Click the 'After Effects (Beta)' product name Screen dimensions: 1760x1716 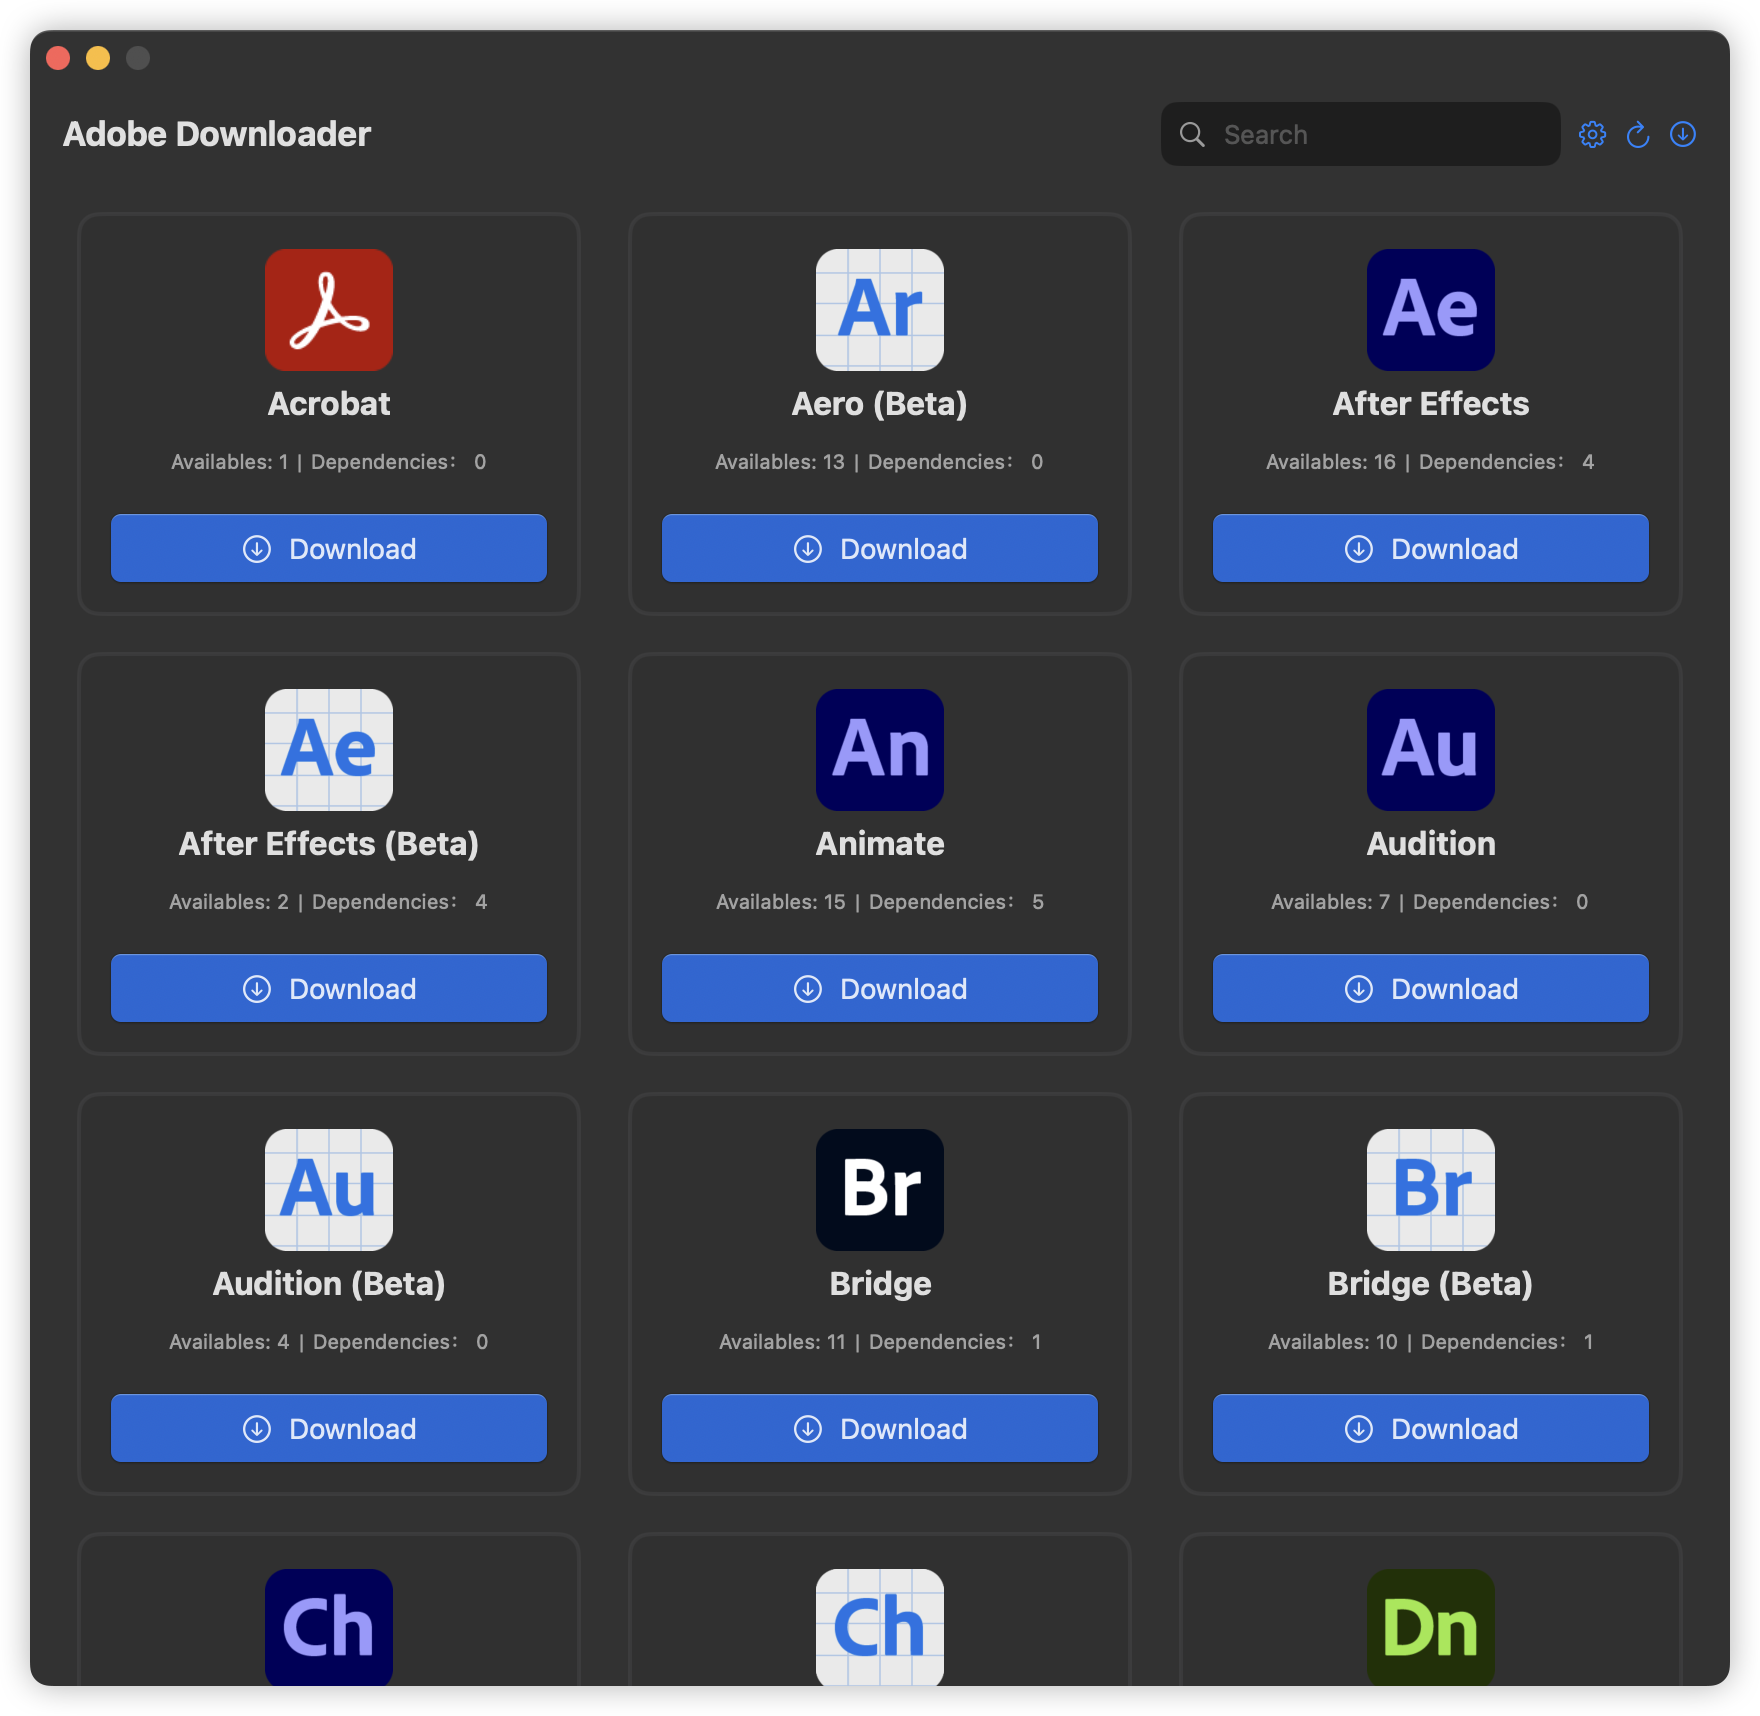pyautogui.click(x=329, y=844)
